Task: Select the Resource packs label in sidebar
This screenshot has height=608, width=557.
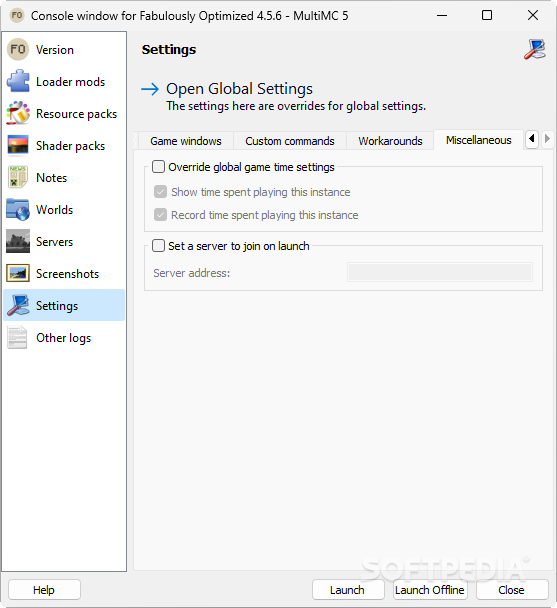Action: (76, 114)
